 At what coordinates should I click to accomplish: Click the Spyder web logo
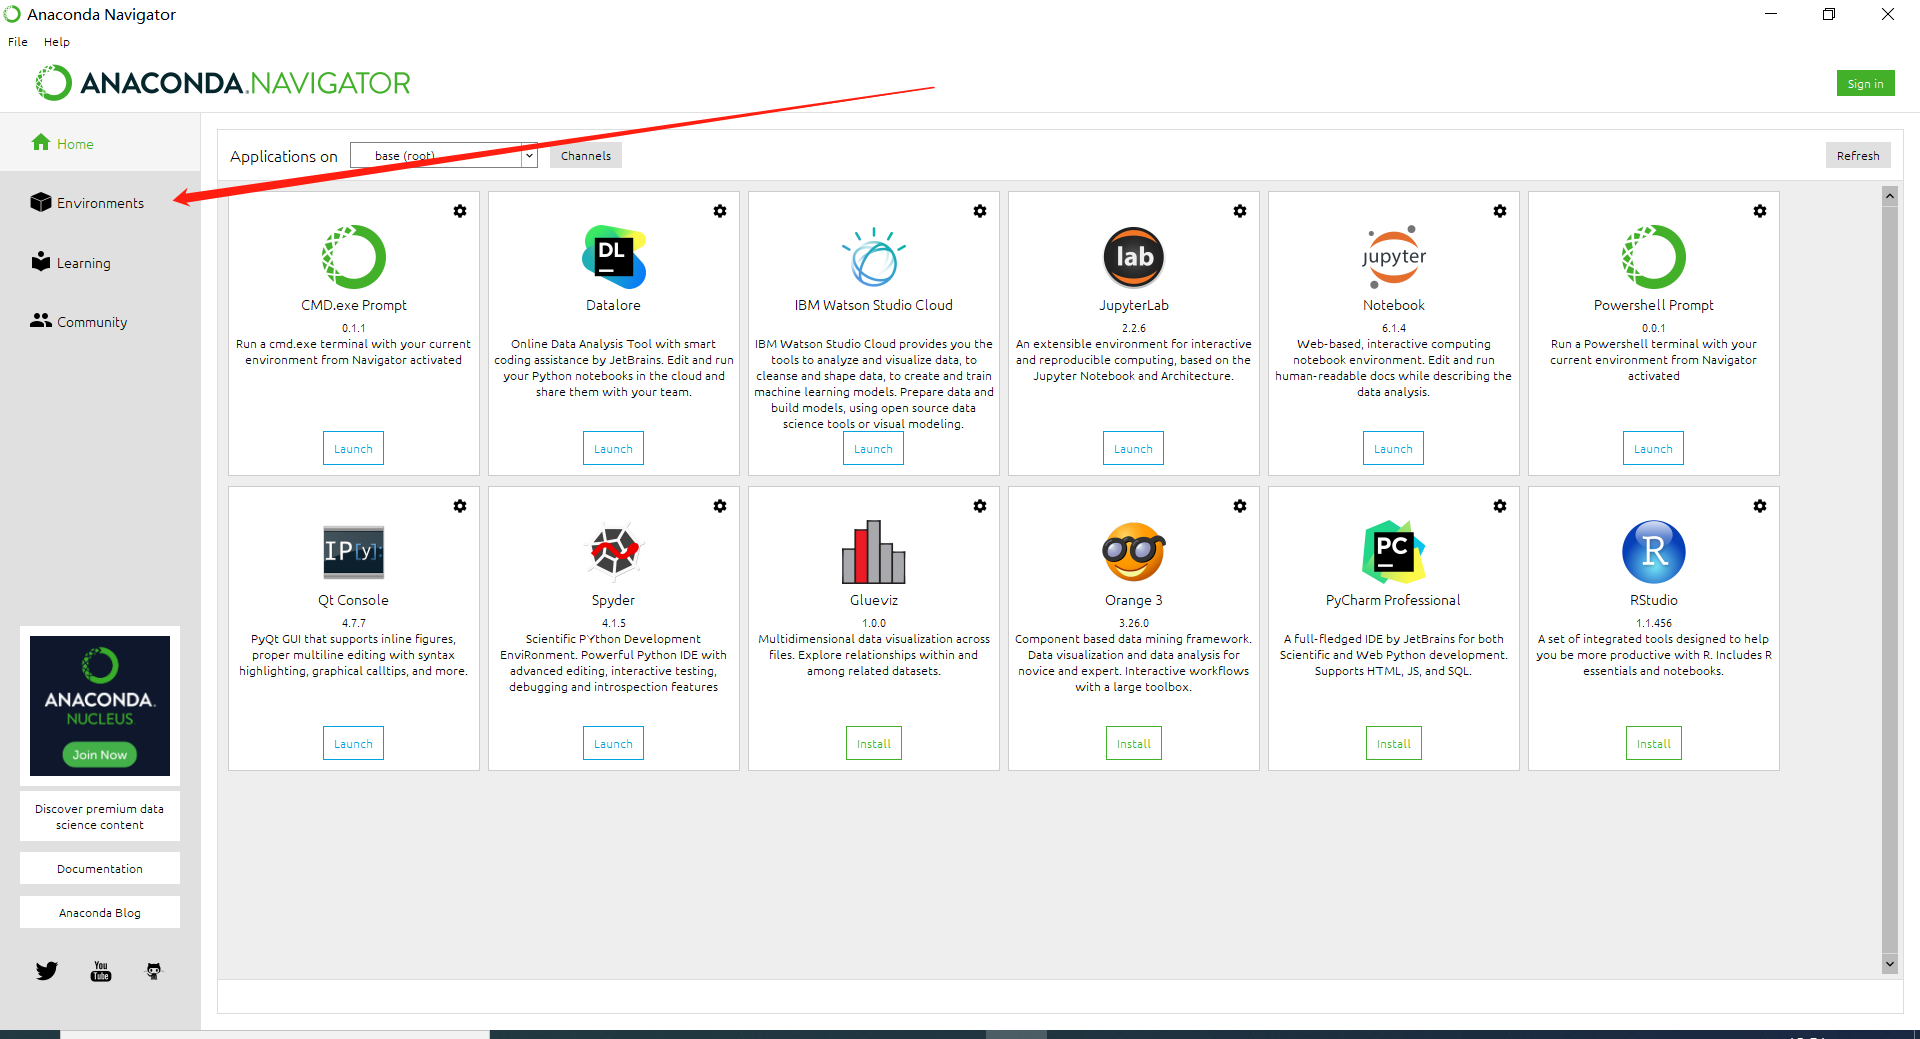click(614, 552)
